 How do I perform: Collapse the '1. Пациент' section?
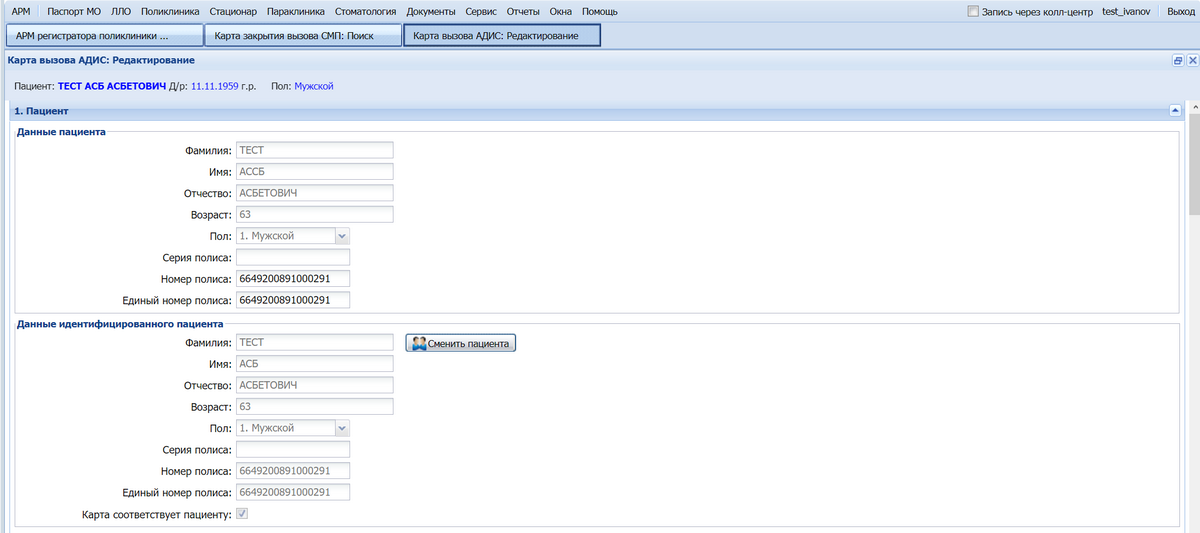pos(1175,110)
